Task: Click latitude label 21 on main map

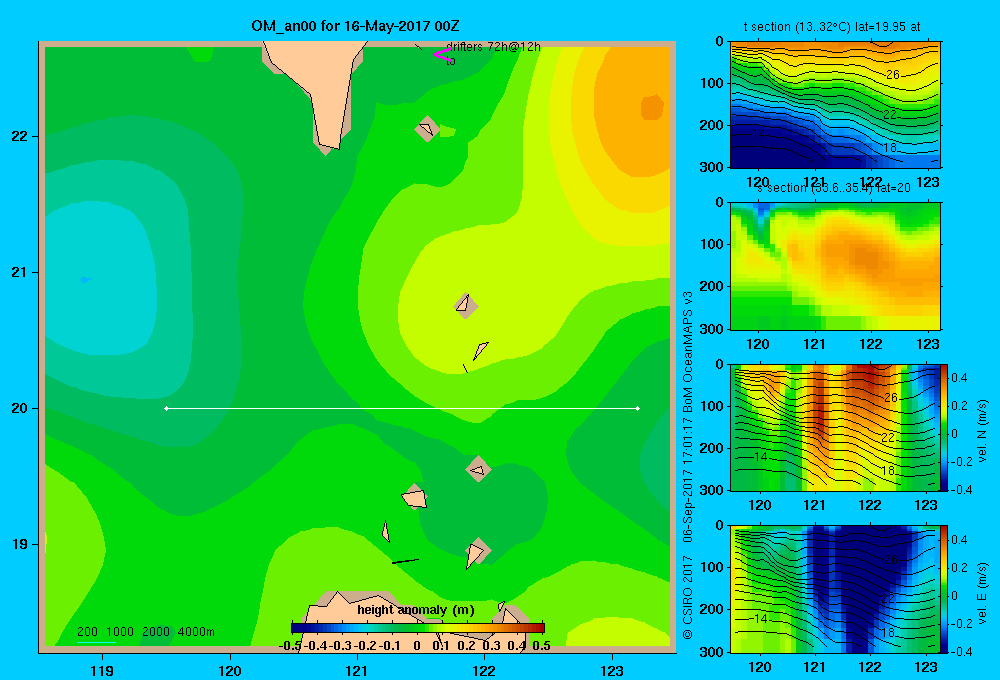Action: point(19,272)
